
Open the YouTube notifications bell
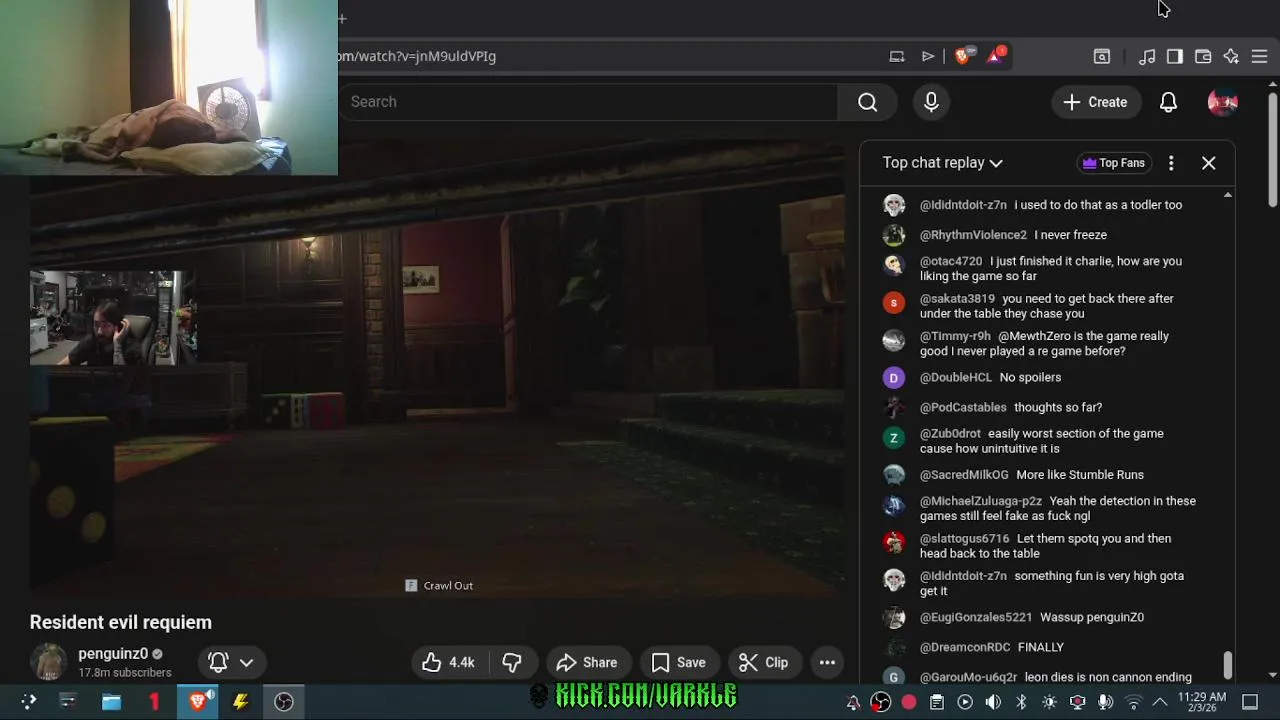pos(1168,102)
